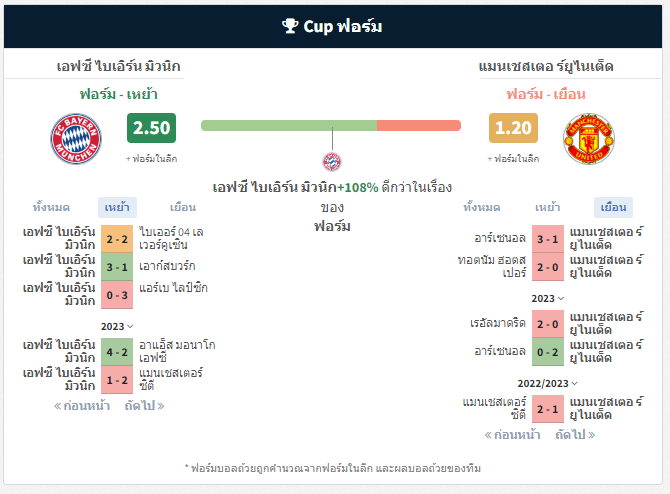This screenshot has width=670, height=494.
Task: Select เยือน tab under Bayern form
Action: click(x=183, y=208)
